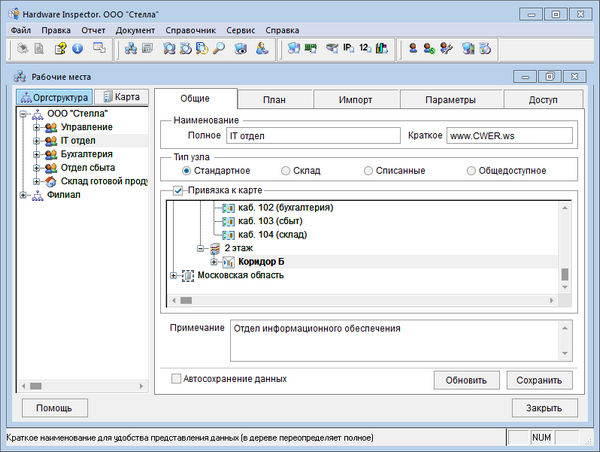Select the Склад radio button
Viewport: 600px width, 452px height.
tap(286, 171)
